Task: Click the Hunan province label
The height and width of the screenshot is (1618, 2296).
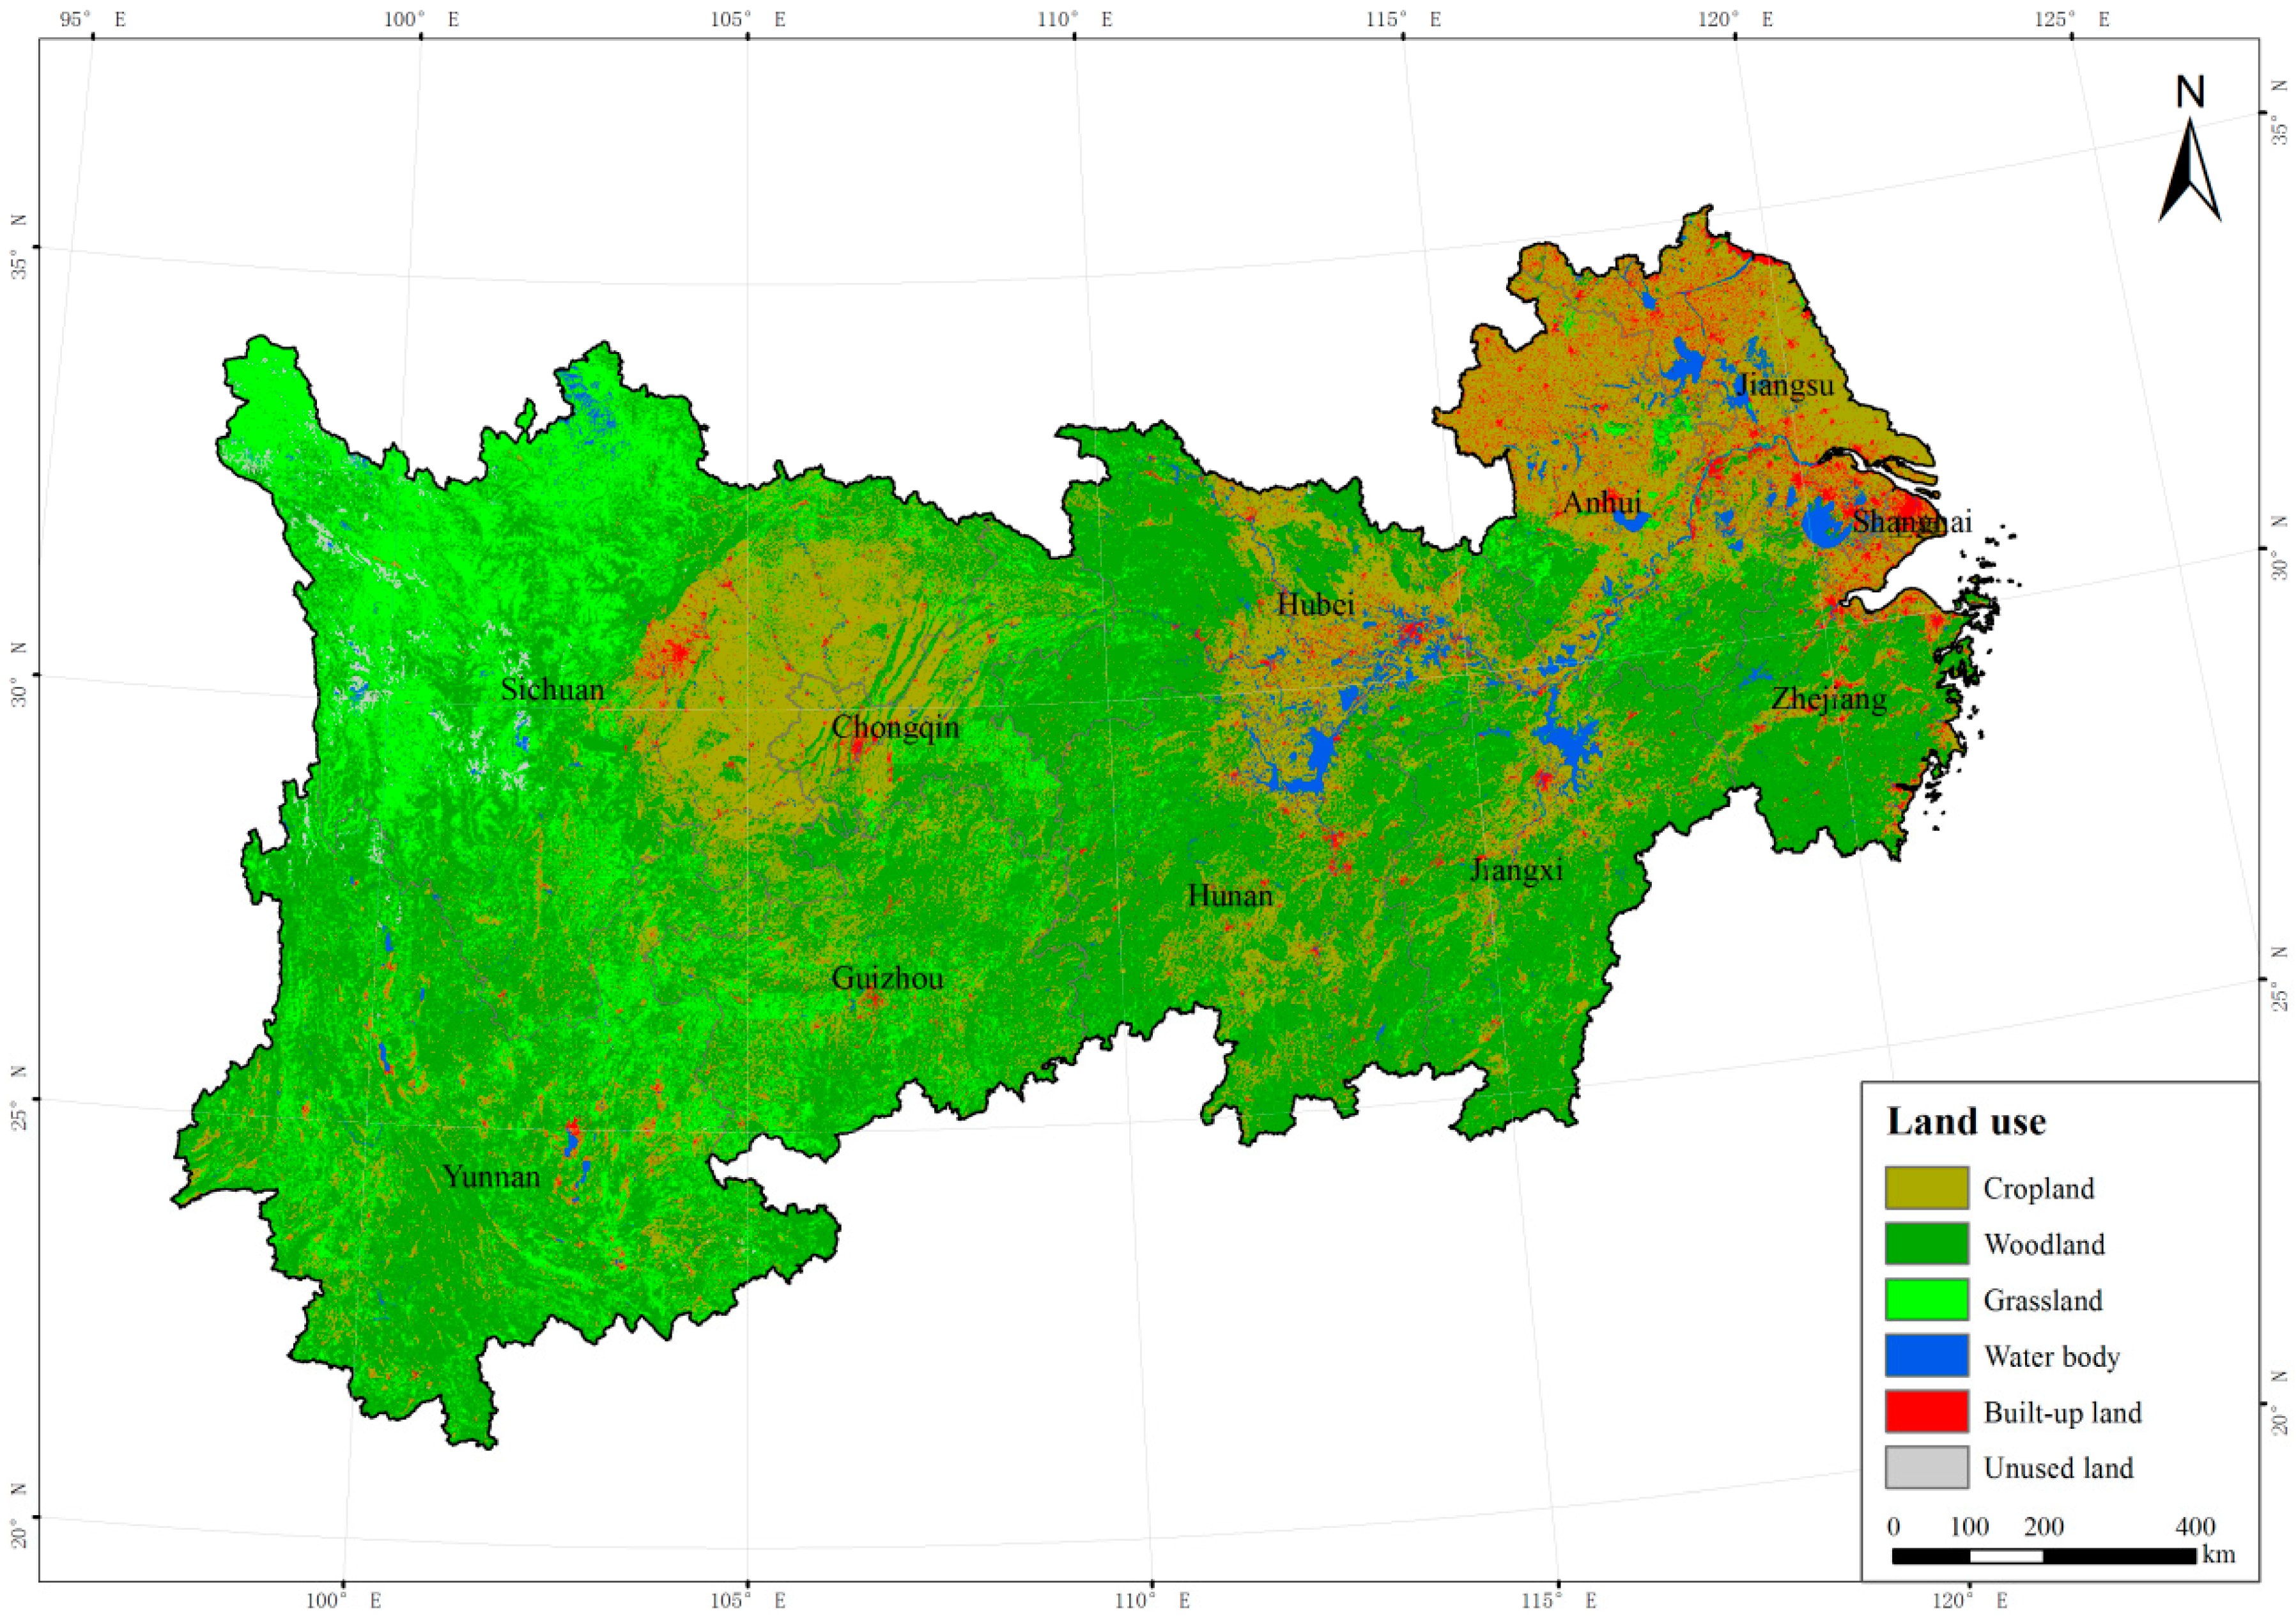Action: click(1230, 895)
